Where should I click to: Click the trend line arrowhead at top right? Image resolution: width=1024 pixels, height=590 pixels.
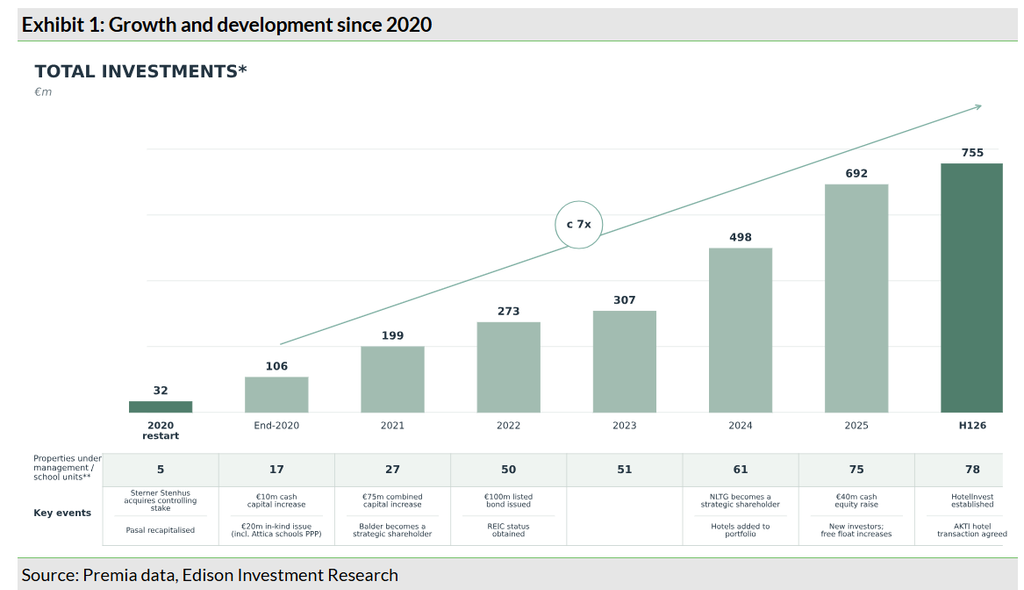[x=978, y=107]
